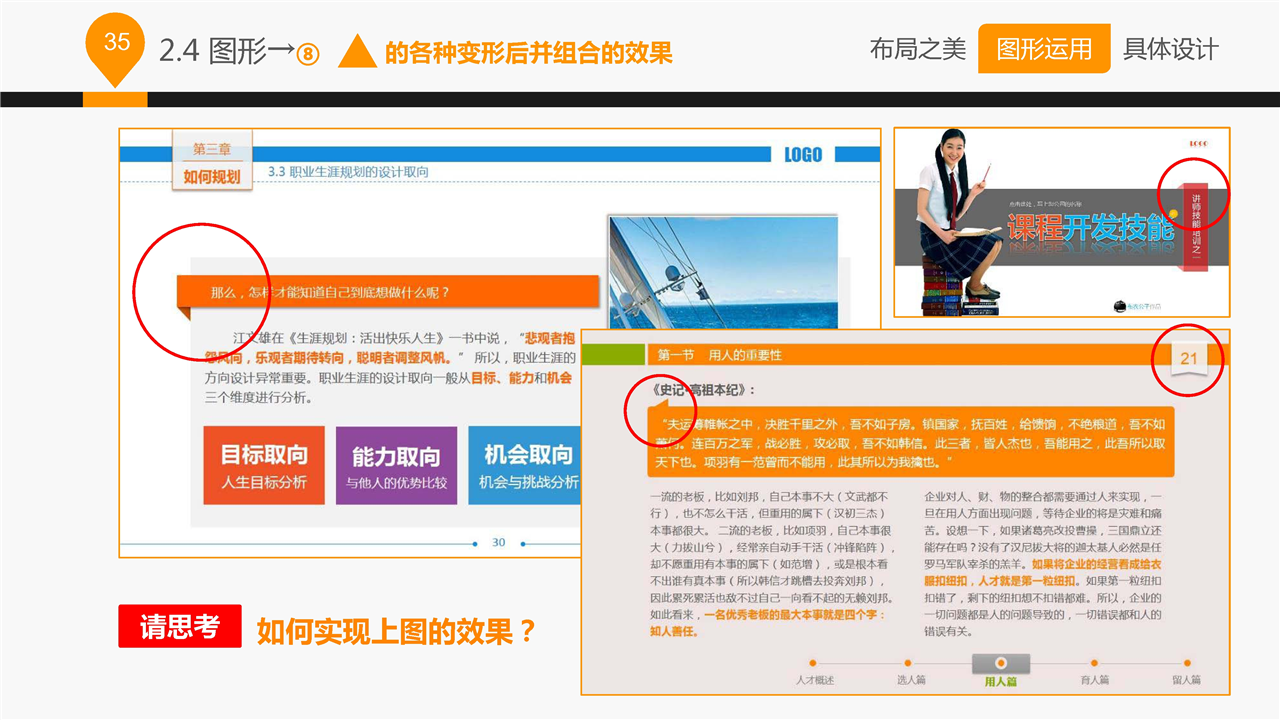Viewport: 1280px width, 720px height.
Task: Select the 选人篇 timeline marker
Action: pos(908,663)
